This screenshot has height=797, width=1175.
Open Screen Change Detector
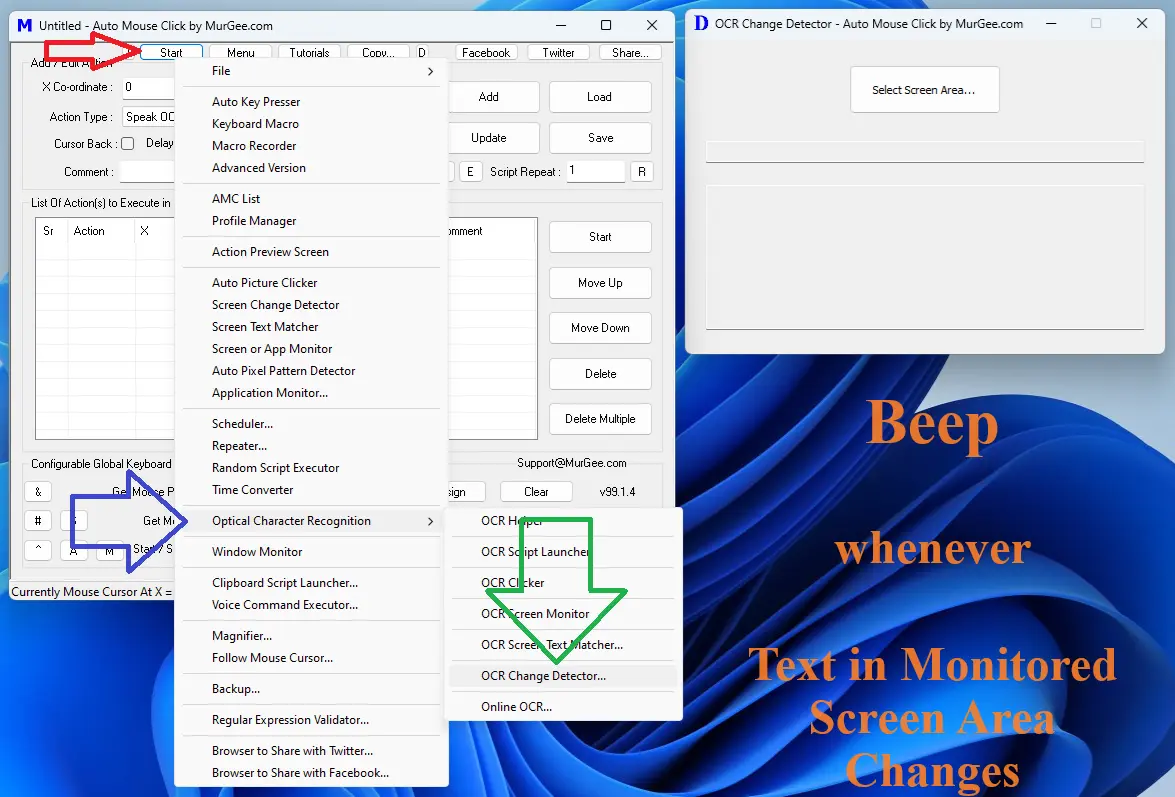[x=311, y=305]
